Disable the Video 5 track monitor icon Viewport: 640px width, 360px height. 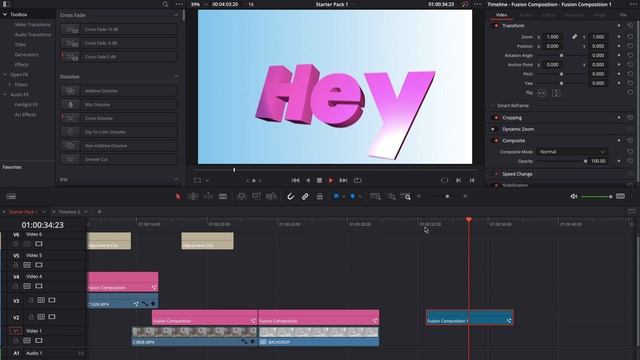pos(39,265)
